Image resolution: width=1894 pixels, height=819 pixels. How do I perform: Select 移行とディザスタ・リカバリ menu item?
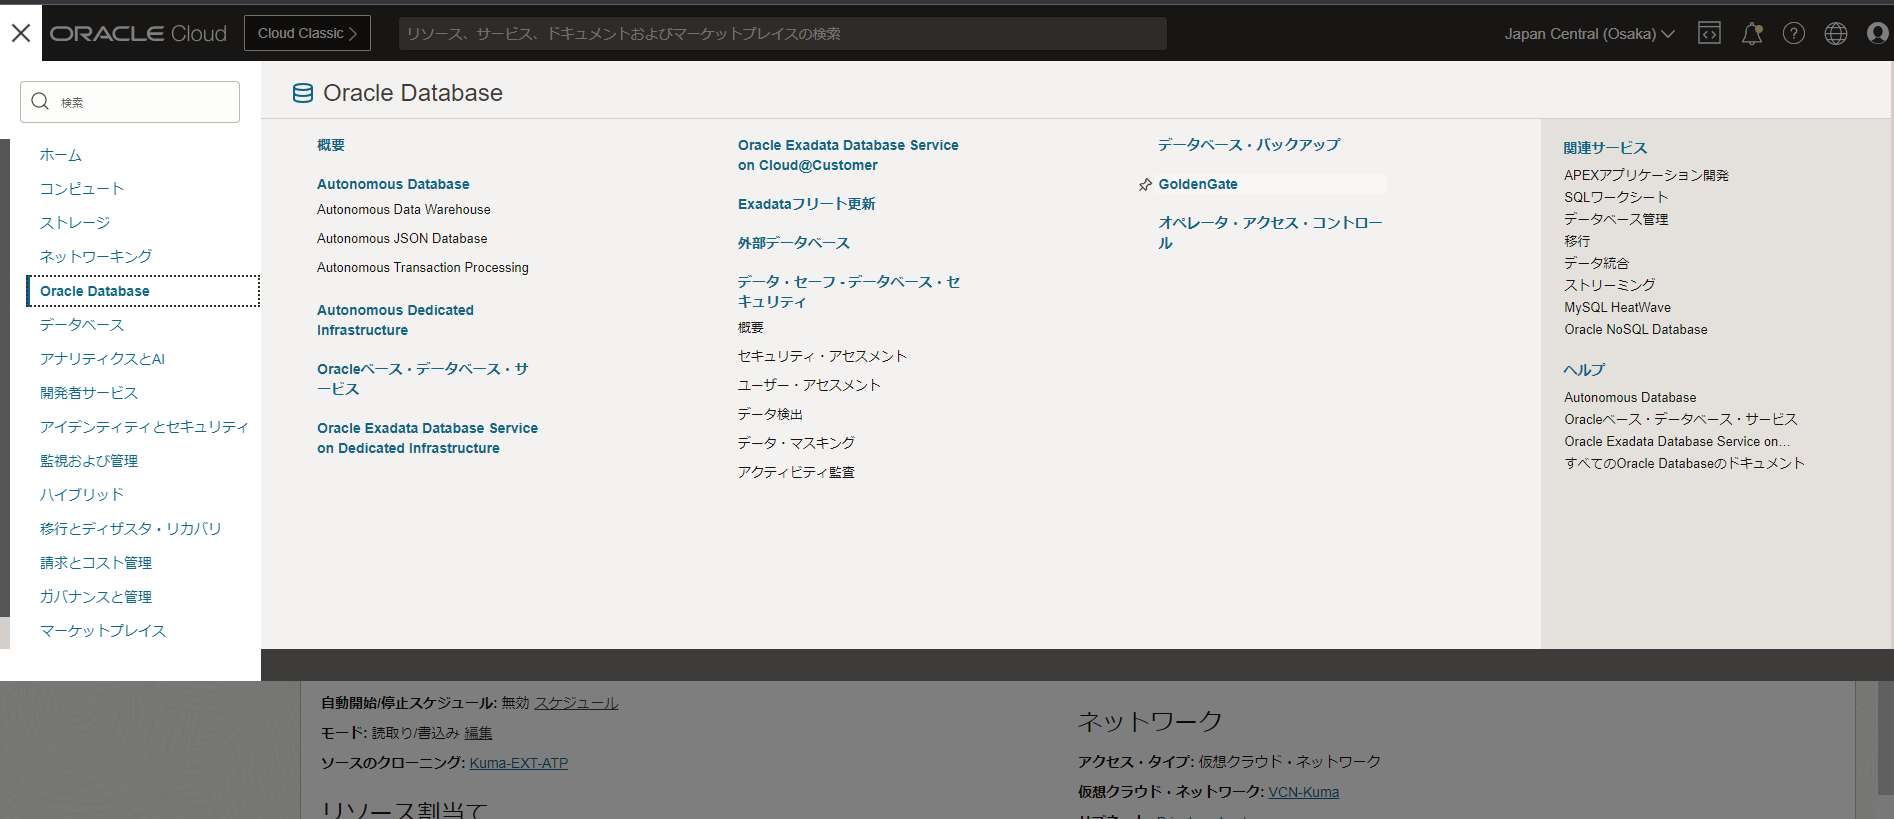tap(130, 529)
